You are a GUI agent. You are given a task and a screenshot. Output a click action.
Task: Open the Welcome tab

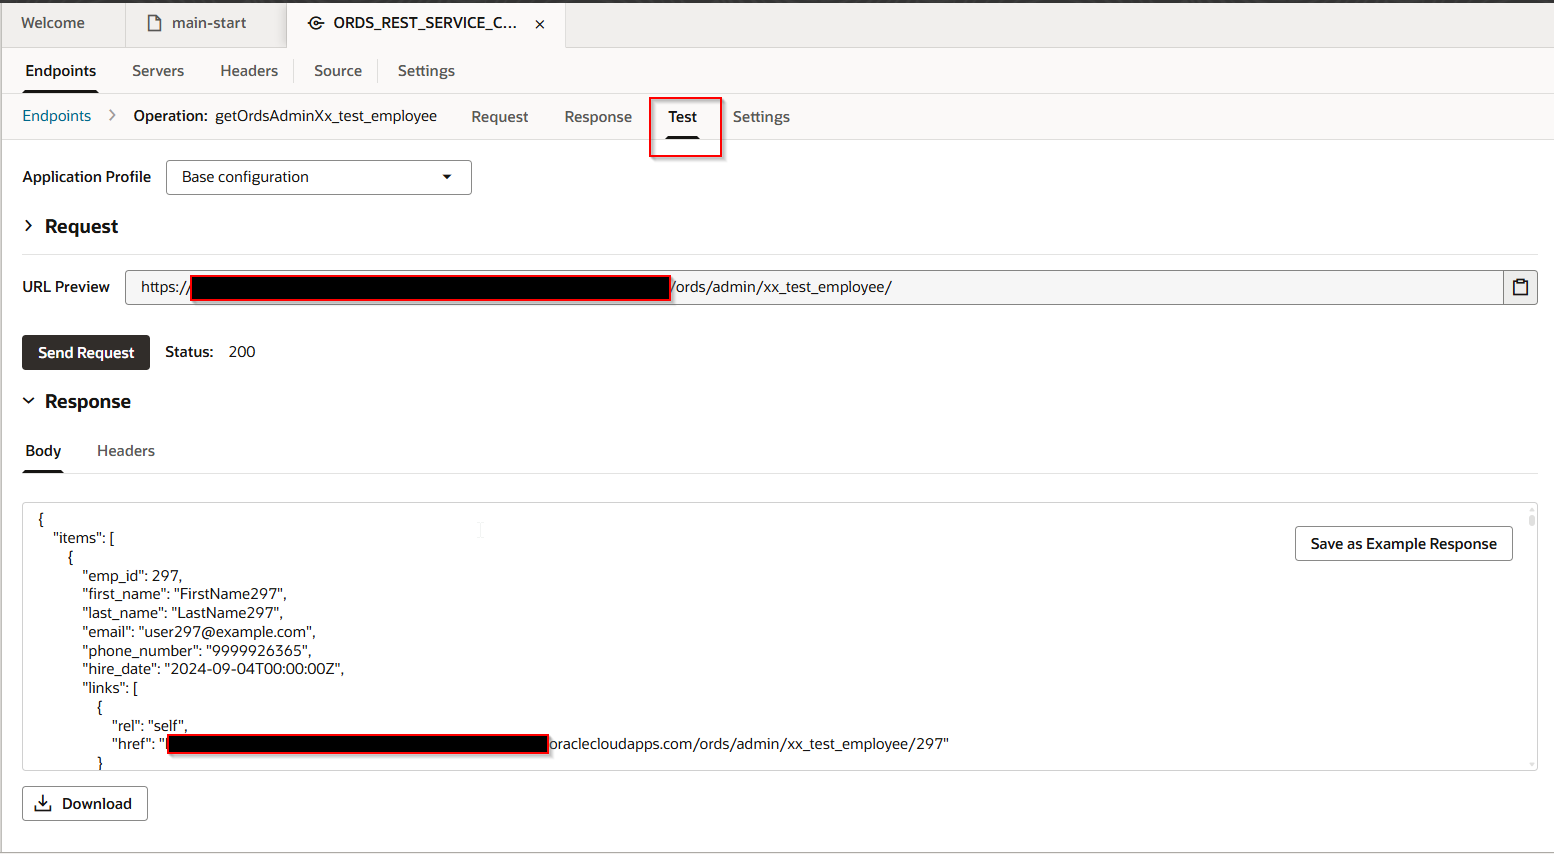tap(53, 23)
